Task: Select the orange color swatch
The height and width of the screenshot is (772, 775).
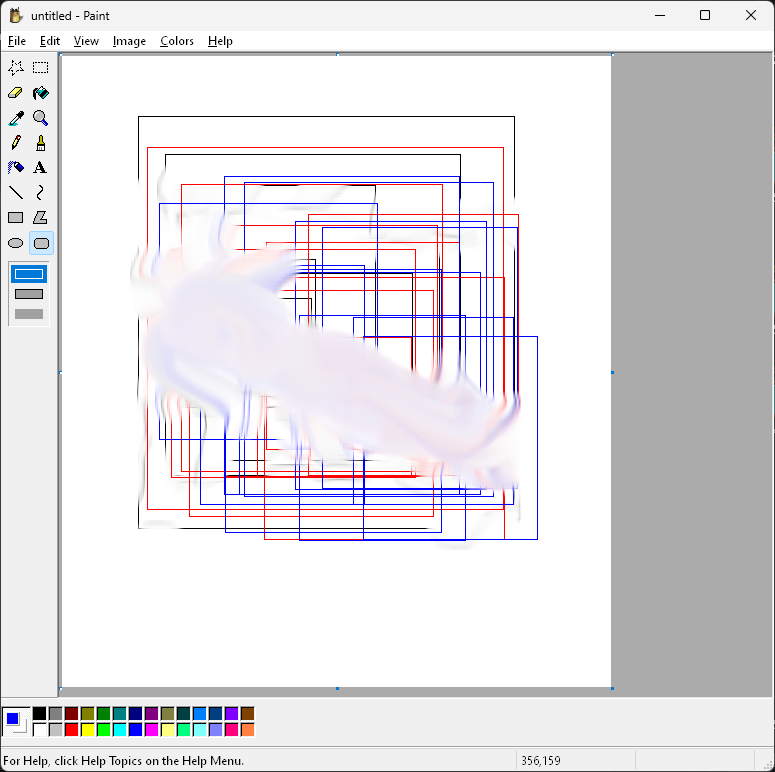Action: point(248,729)
